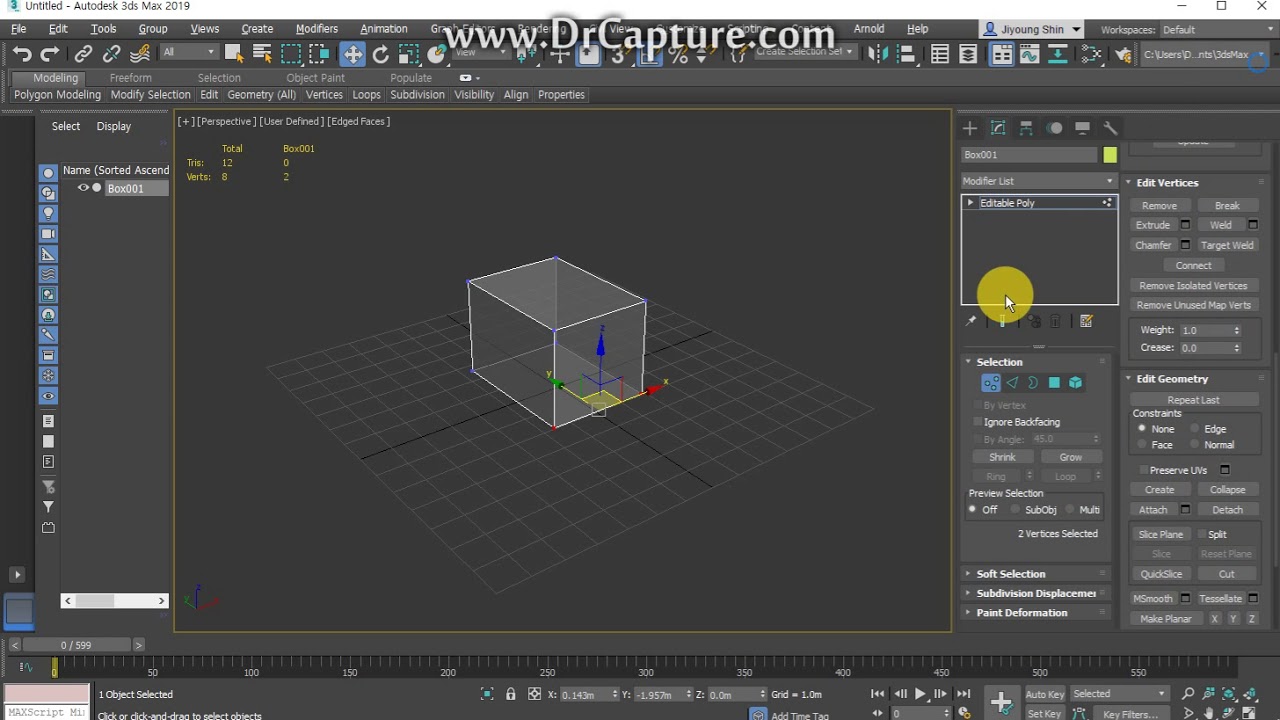
Task: Select Vertex sub-object level icon
Action: pos(991,383)
